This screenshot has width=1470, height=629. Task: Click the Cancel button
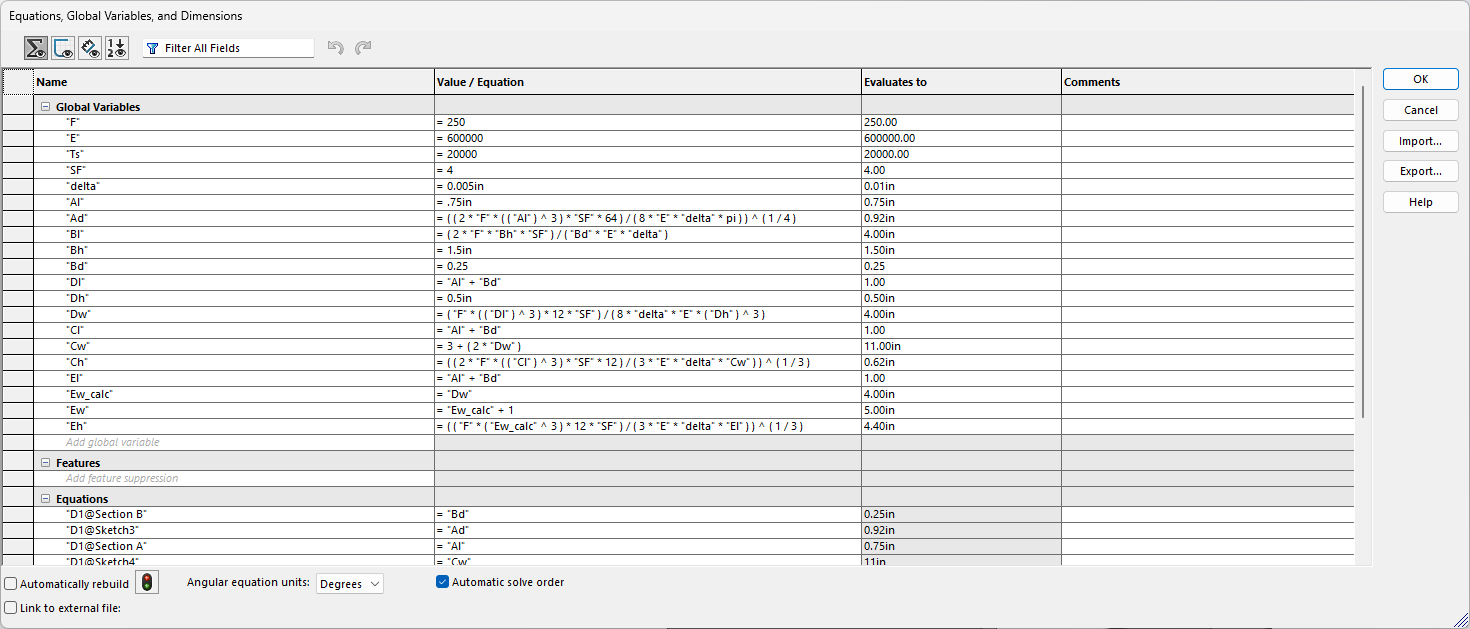[x=1420, y=110]
